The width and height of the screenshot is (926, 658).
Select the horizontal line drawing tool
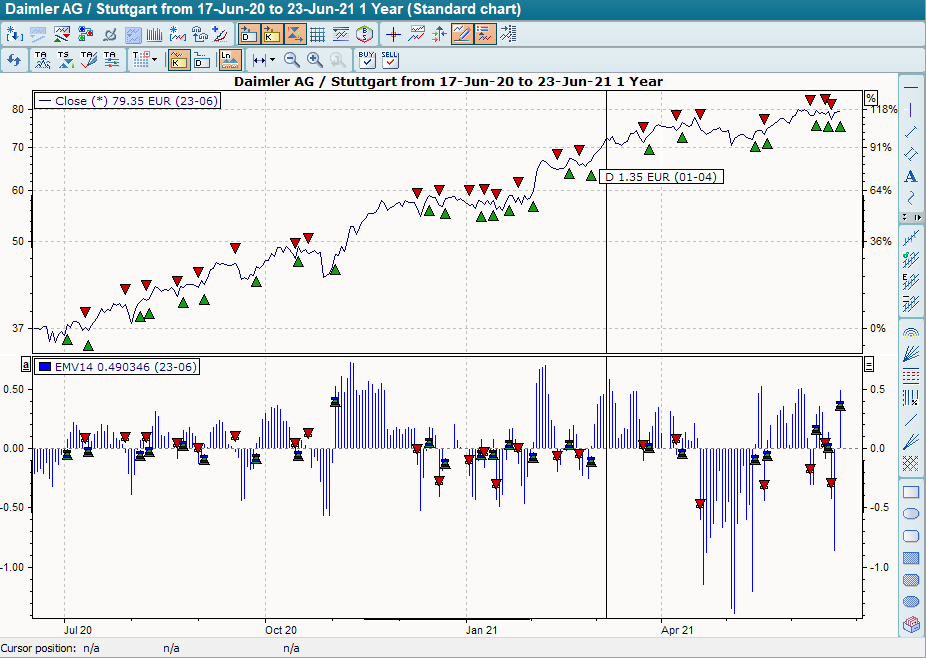click(911, 88)
